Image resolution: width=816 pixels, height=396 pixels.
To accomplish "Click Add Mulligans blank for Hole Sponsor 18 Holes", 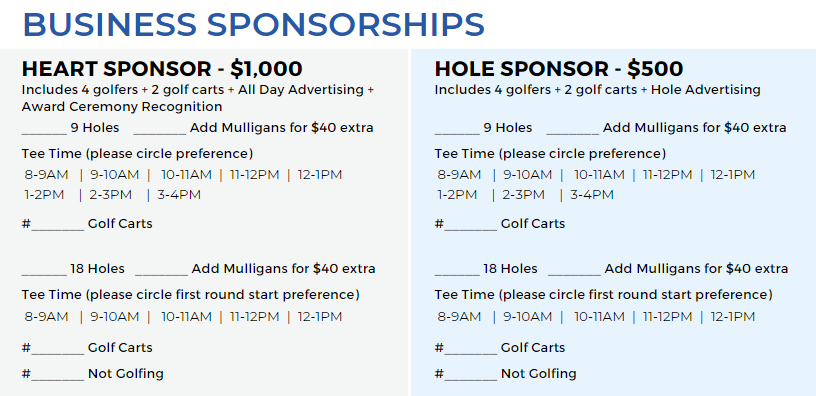I will tap(575, 273).
